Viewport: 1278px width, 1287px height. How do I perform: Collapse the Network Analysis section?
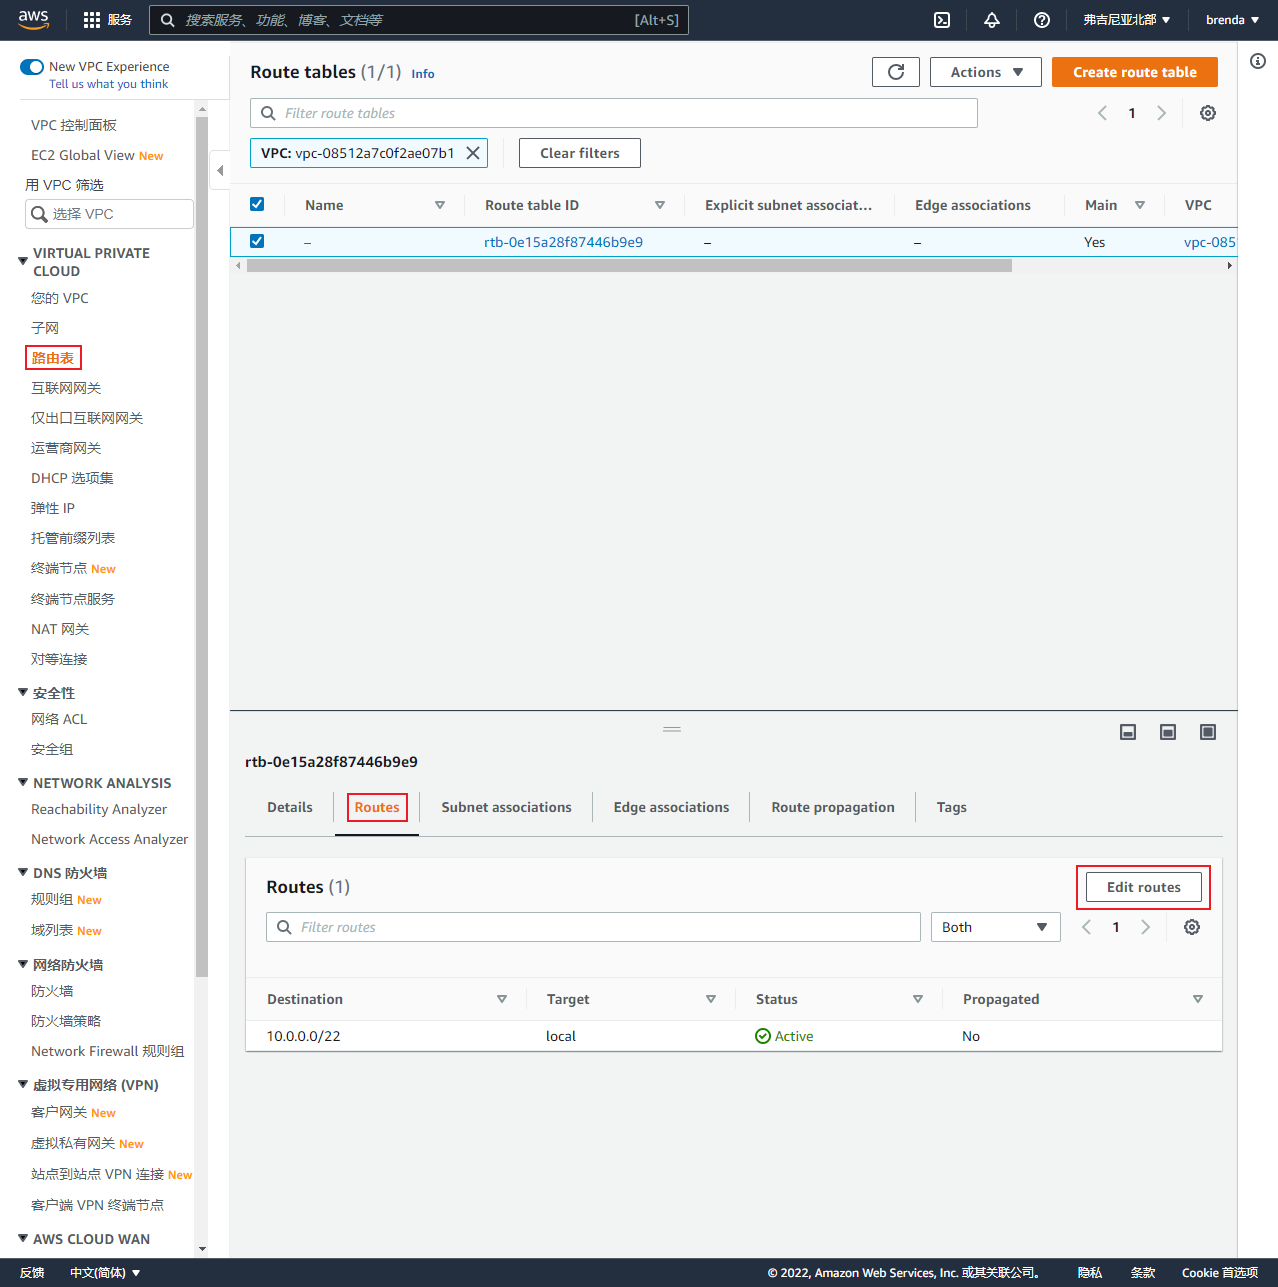23,782
